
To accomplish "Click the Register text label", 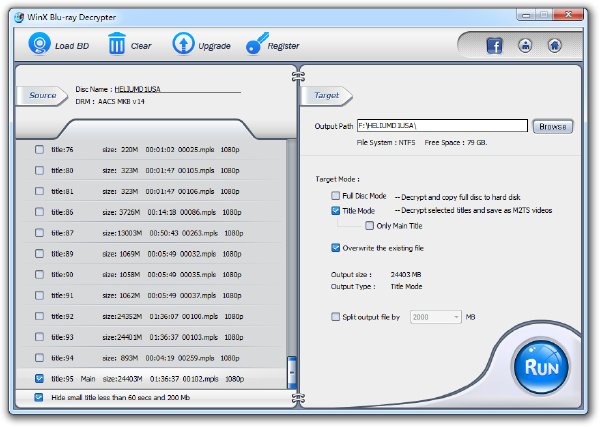I will point(283,46).
